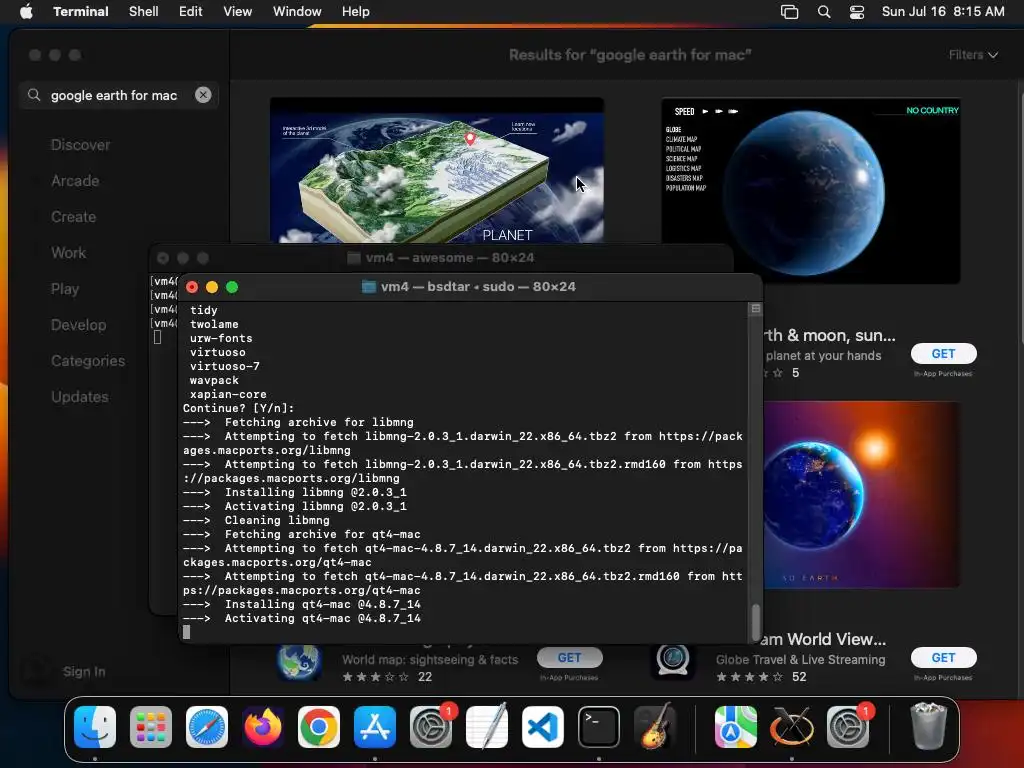
Task: Click the split pane icon in bsdtar terminal
Action: [756, 308]
